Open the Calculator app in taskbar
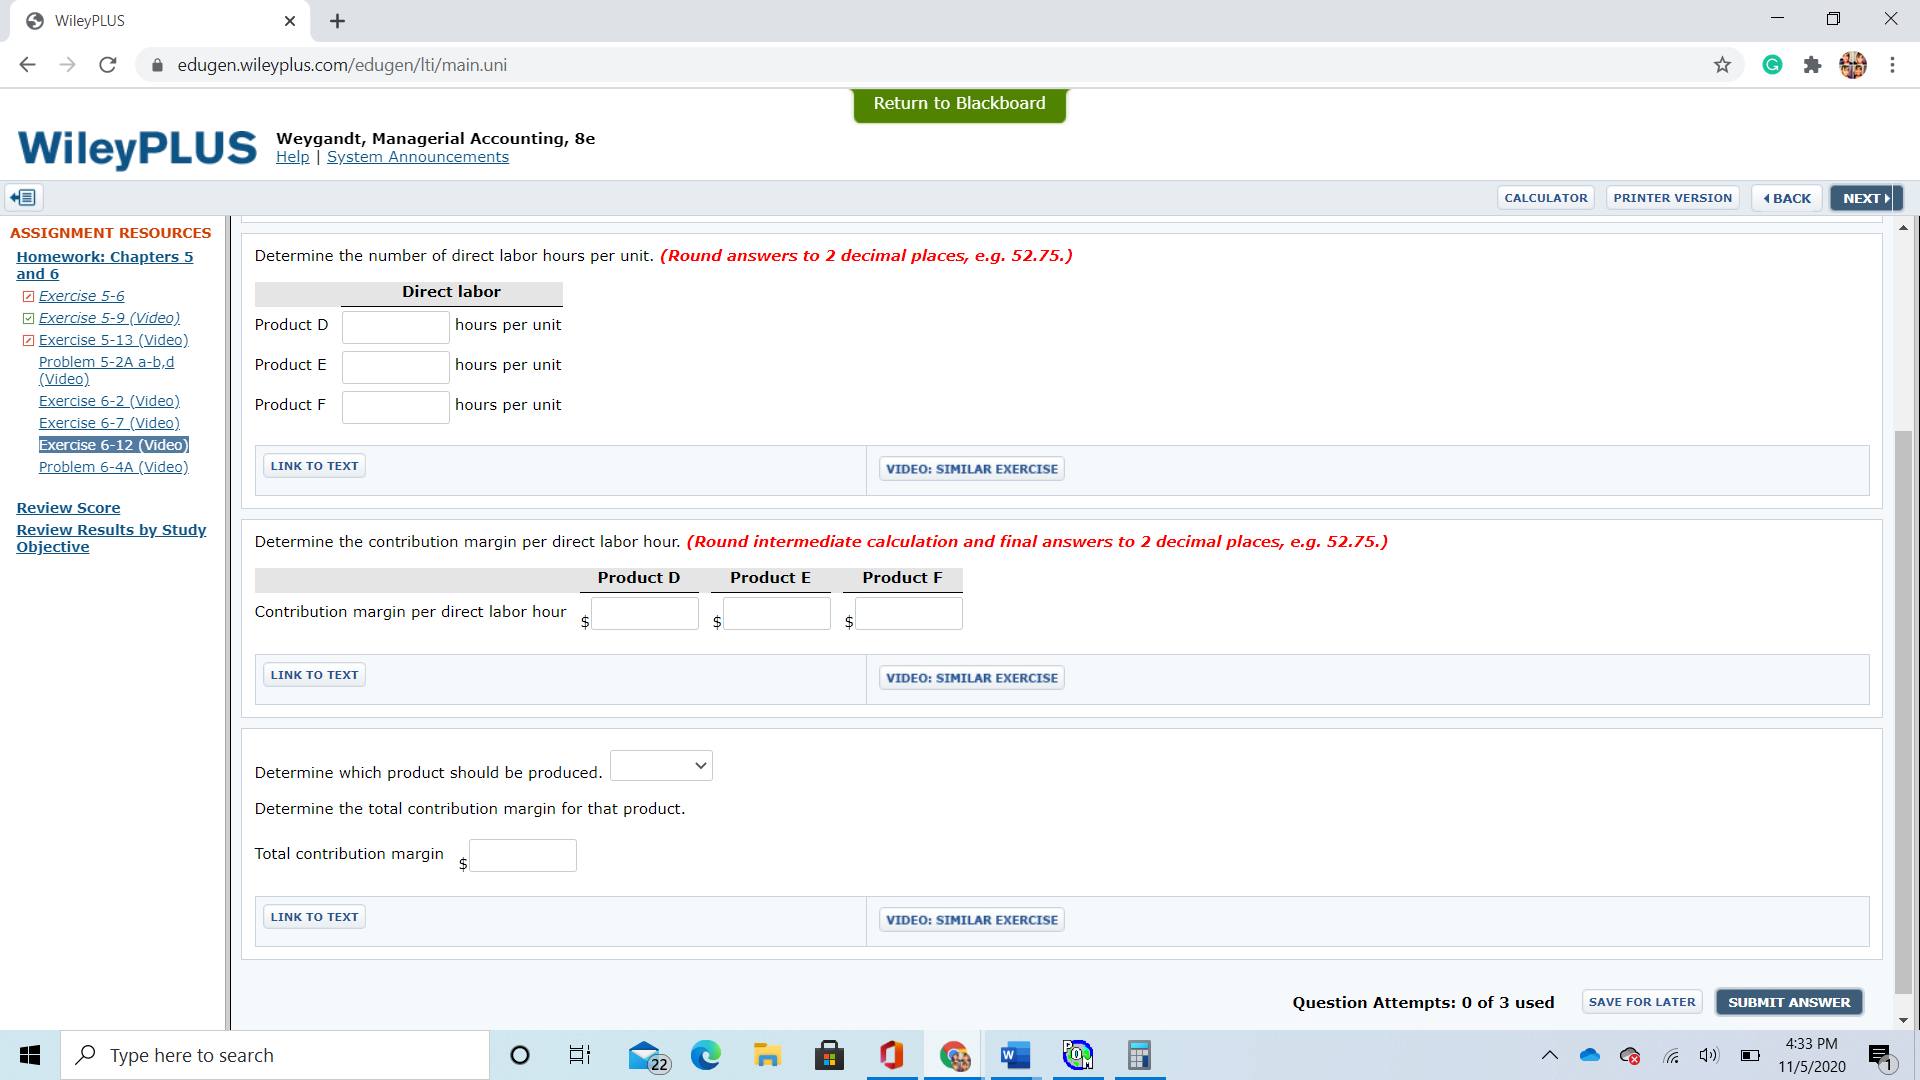Viewport: 1920px width, 1080px height. (1139, 1055)
